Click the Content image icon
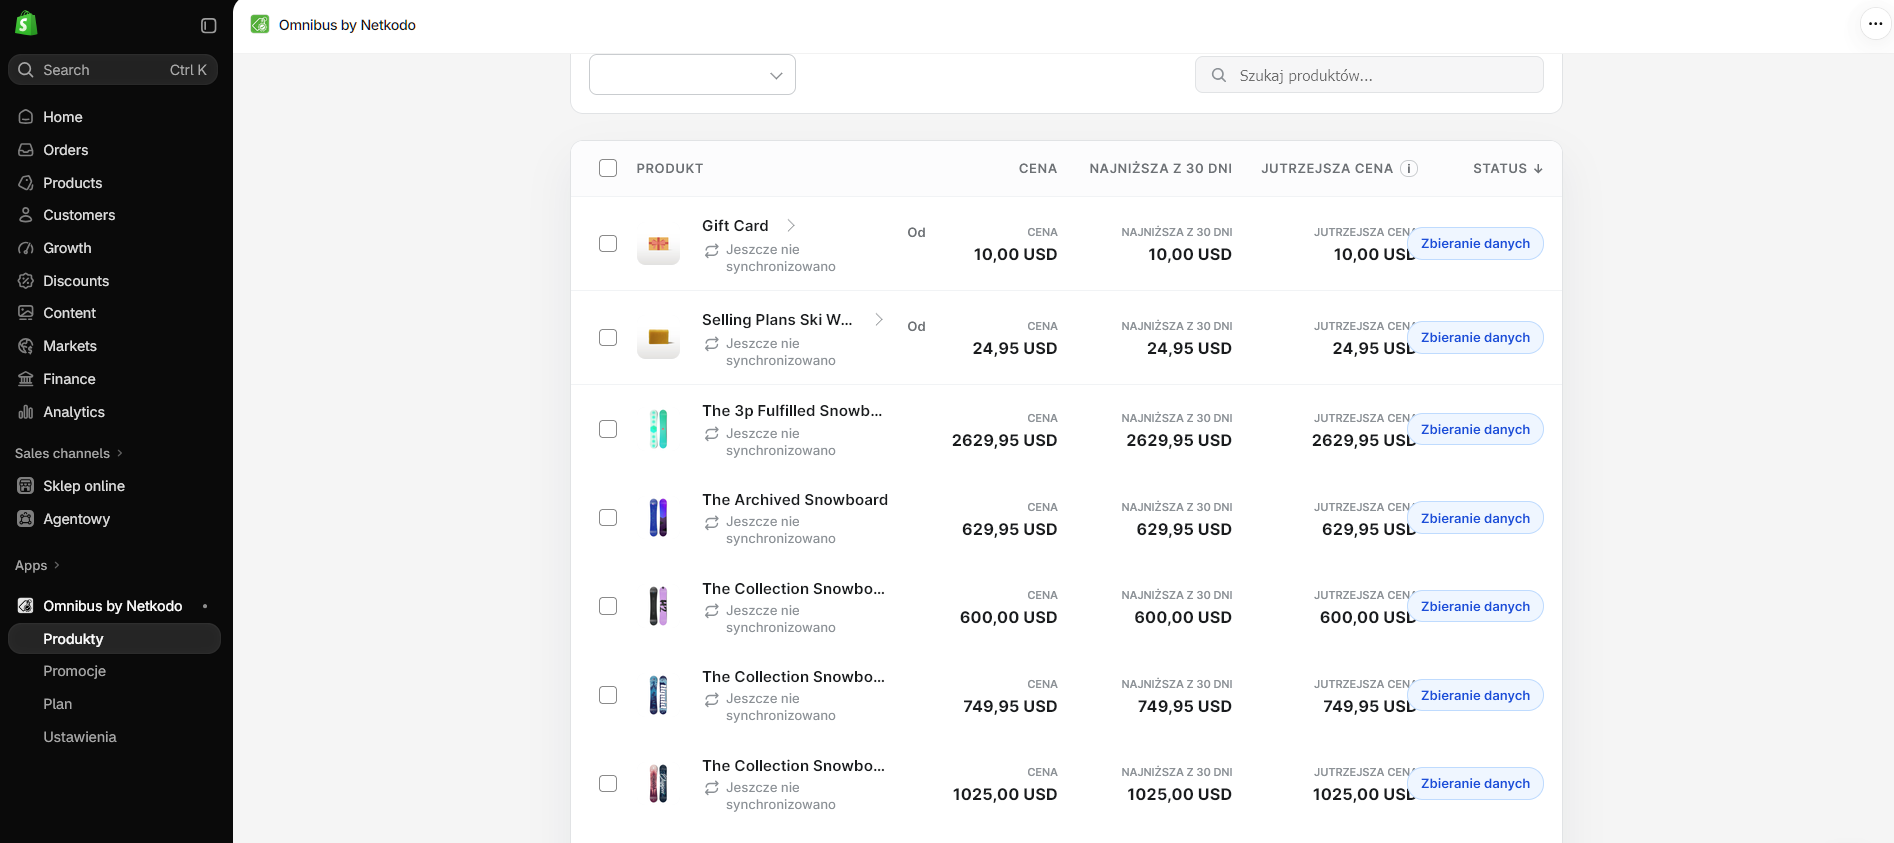The image size is (1894, 843). coord(26,313)
